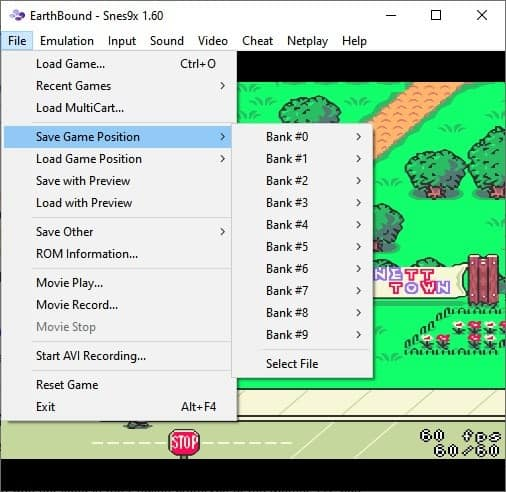506x492 pixels.
Task: Open the Load Game Position submenu
Action: point(118,159)
